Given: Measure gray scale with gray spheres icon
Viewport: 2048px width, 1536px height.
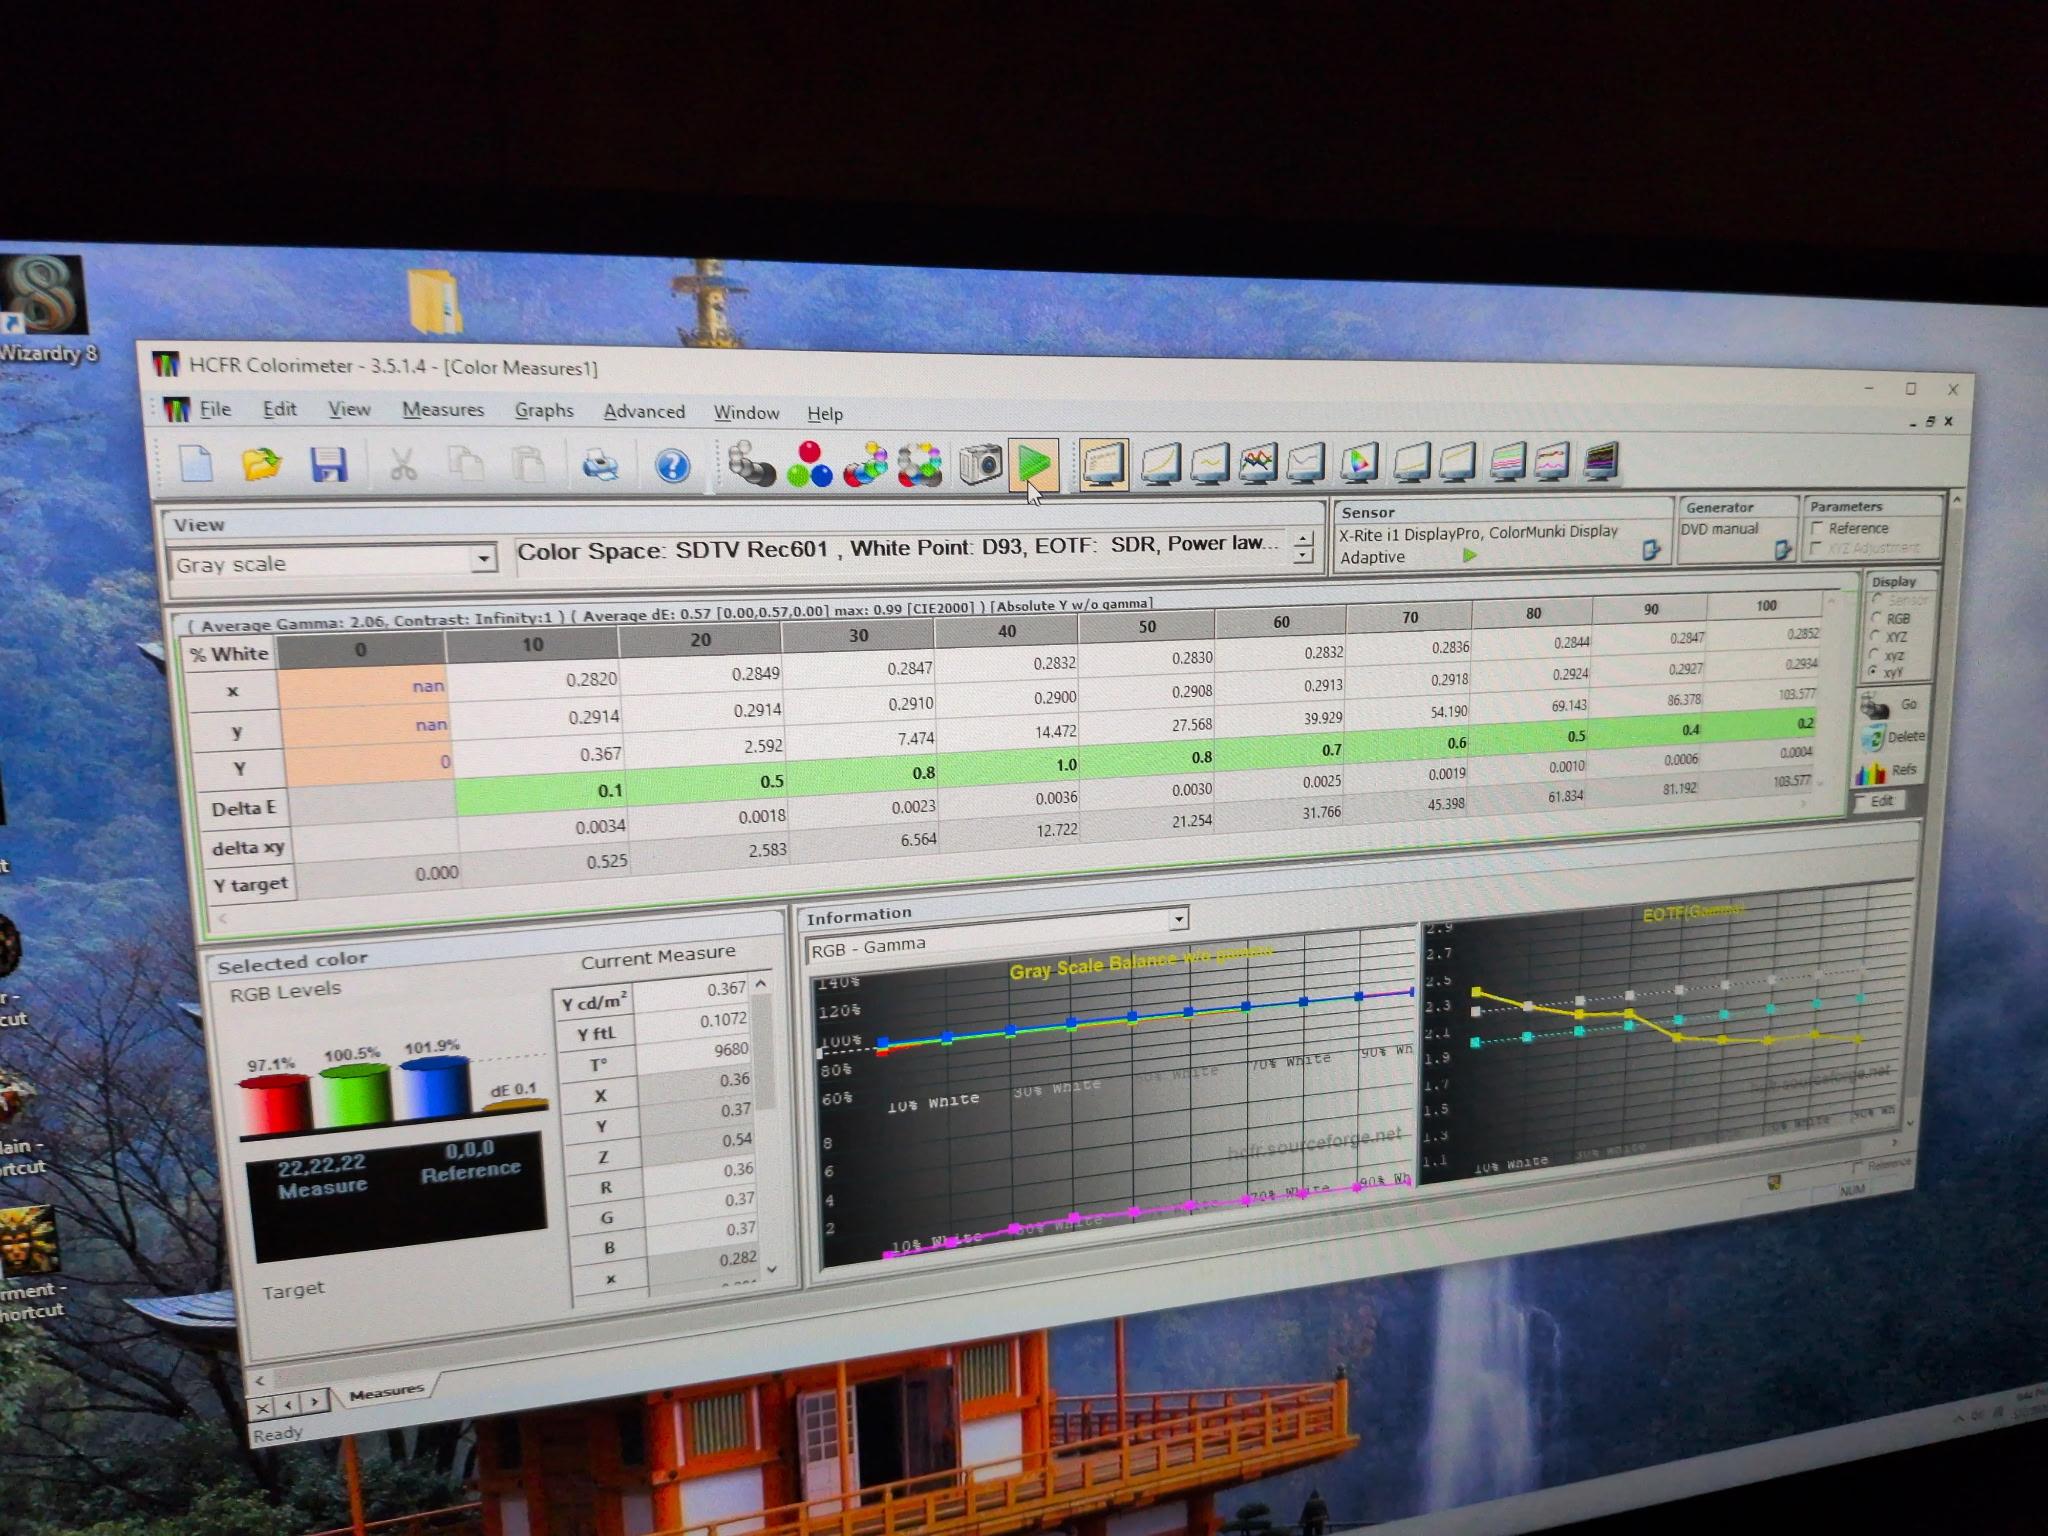Looking at the screenshot, I should [751, 465].
